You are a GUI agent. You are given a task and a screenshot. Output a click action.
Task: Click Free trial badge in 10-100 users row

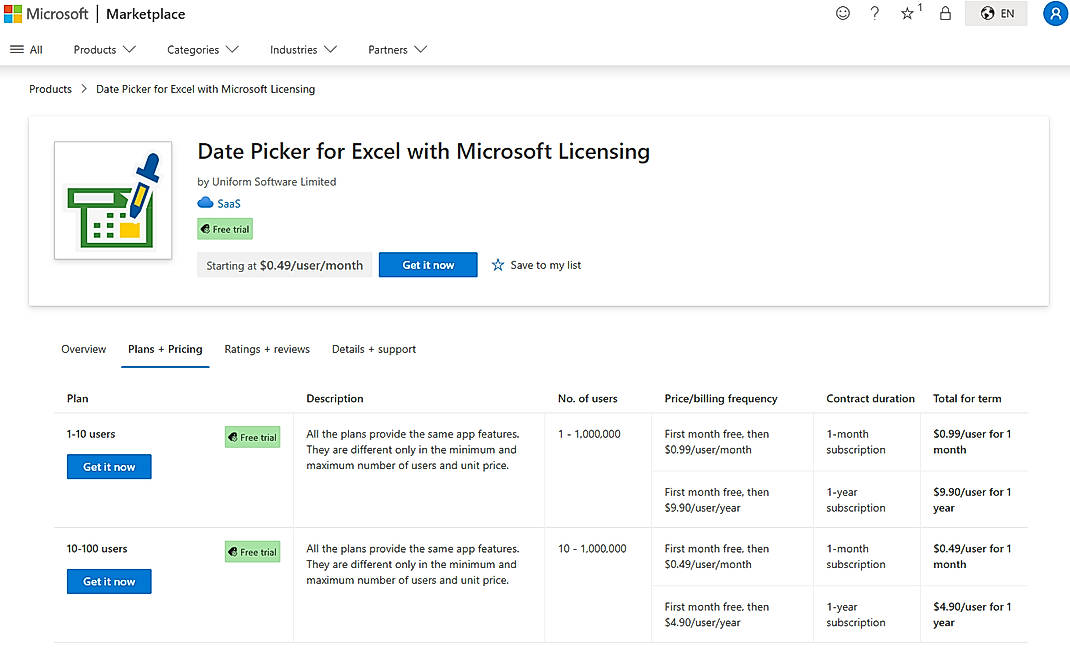click(x=252, y=552)
